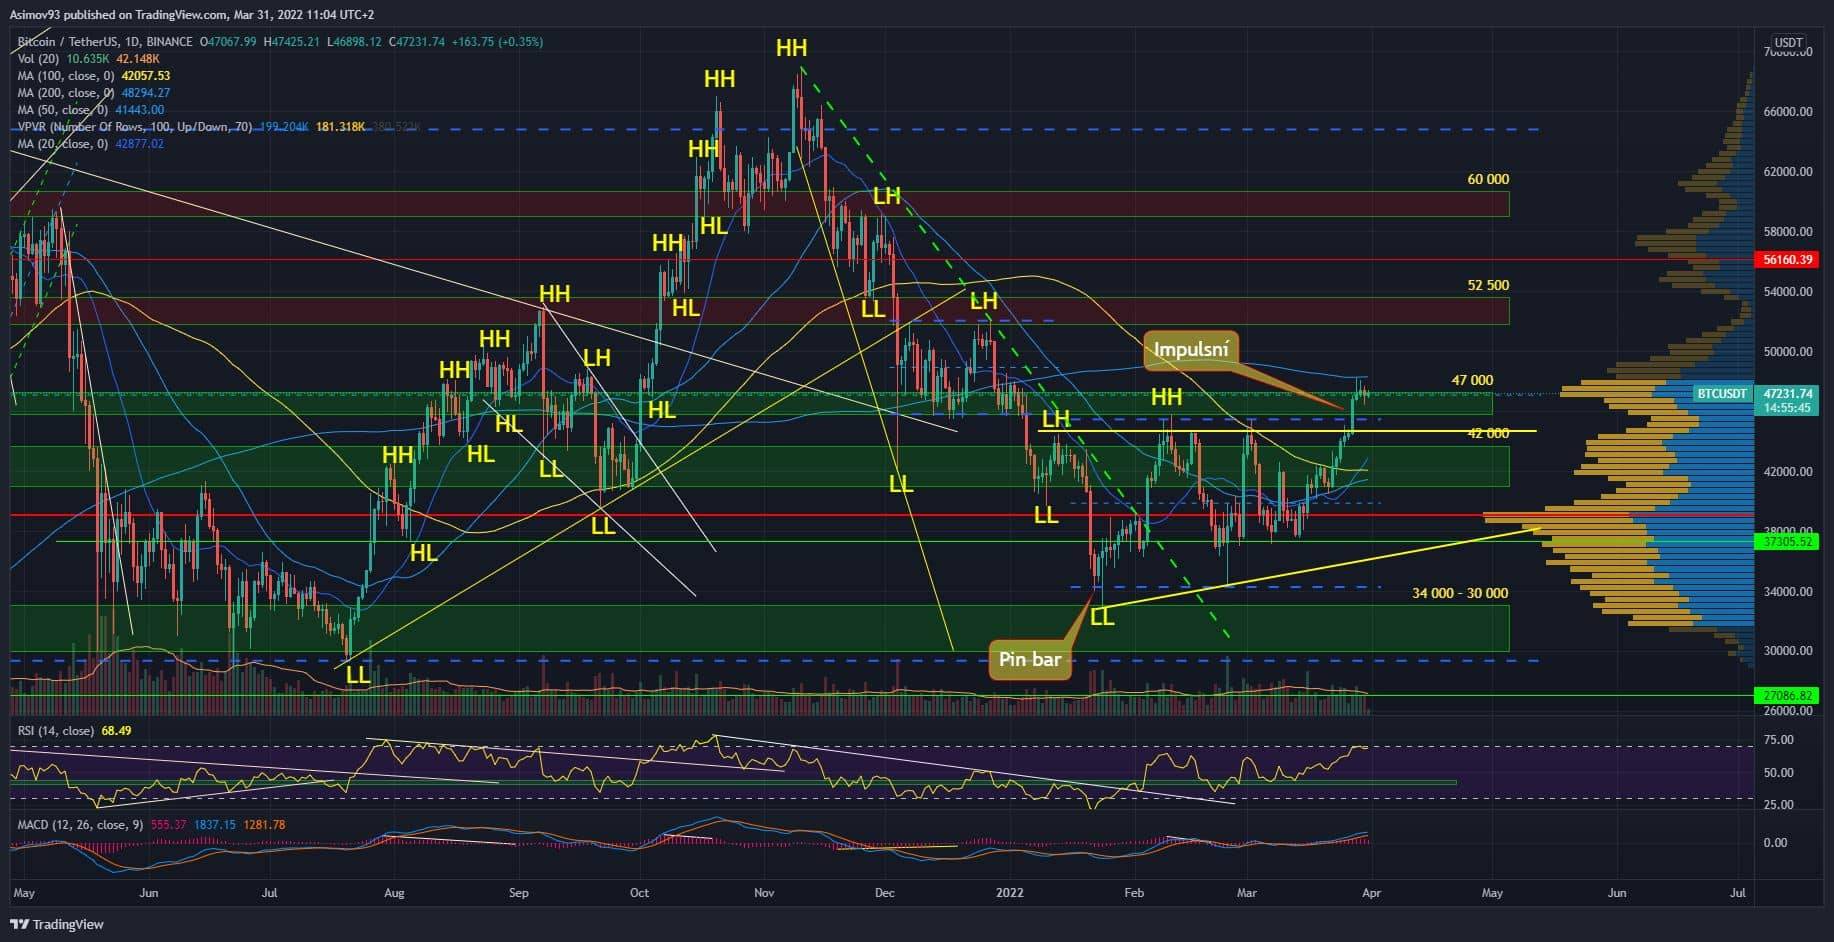Click the 60 000 zone label
Image resolution: width=1834 pixels, height=942 pixels.
[1488, 179]
